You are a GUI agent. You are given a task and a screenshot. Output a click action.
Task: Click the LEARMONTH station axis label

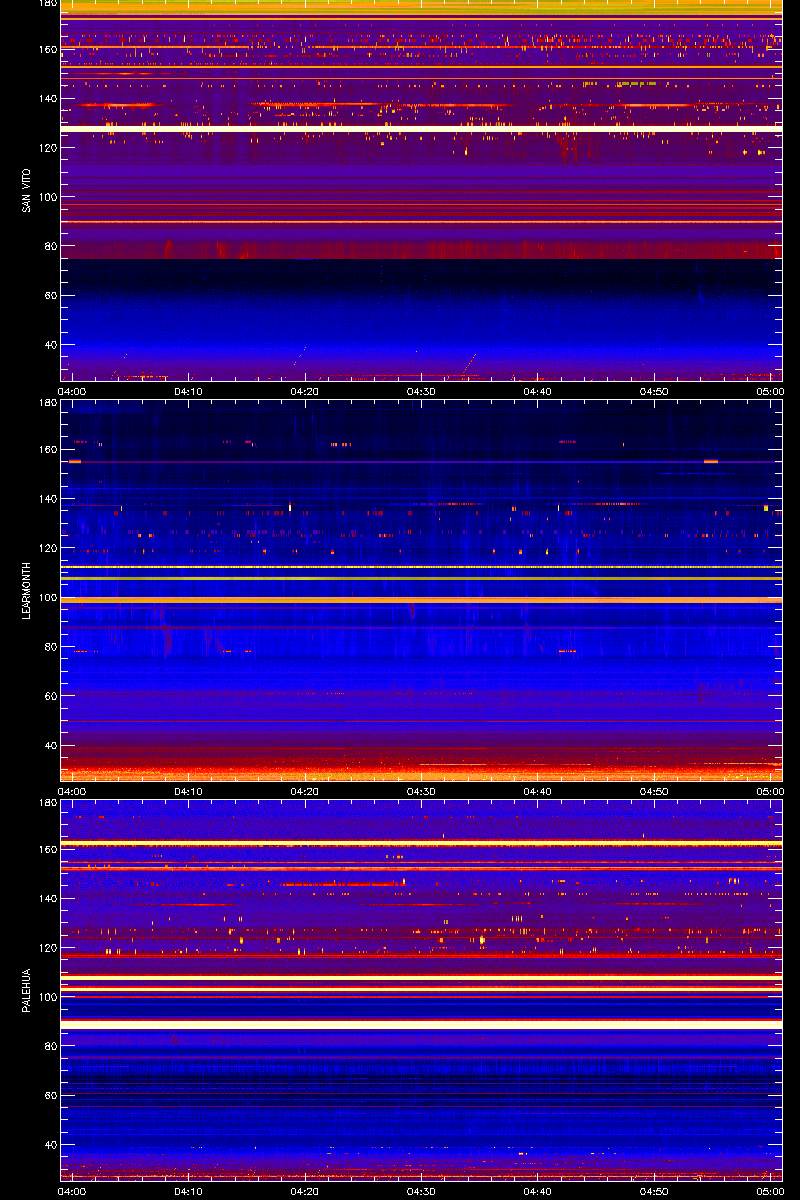(x=26, y=590)
